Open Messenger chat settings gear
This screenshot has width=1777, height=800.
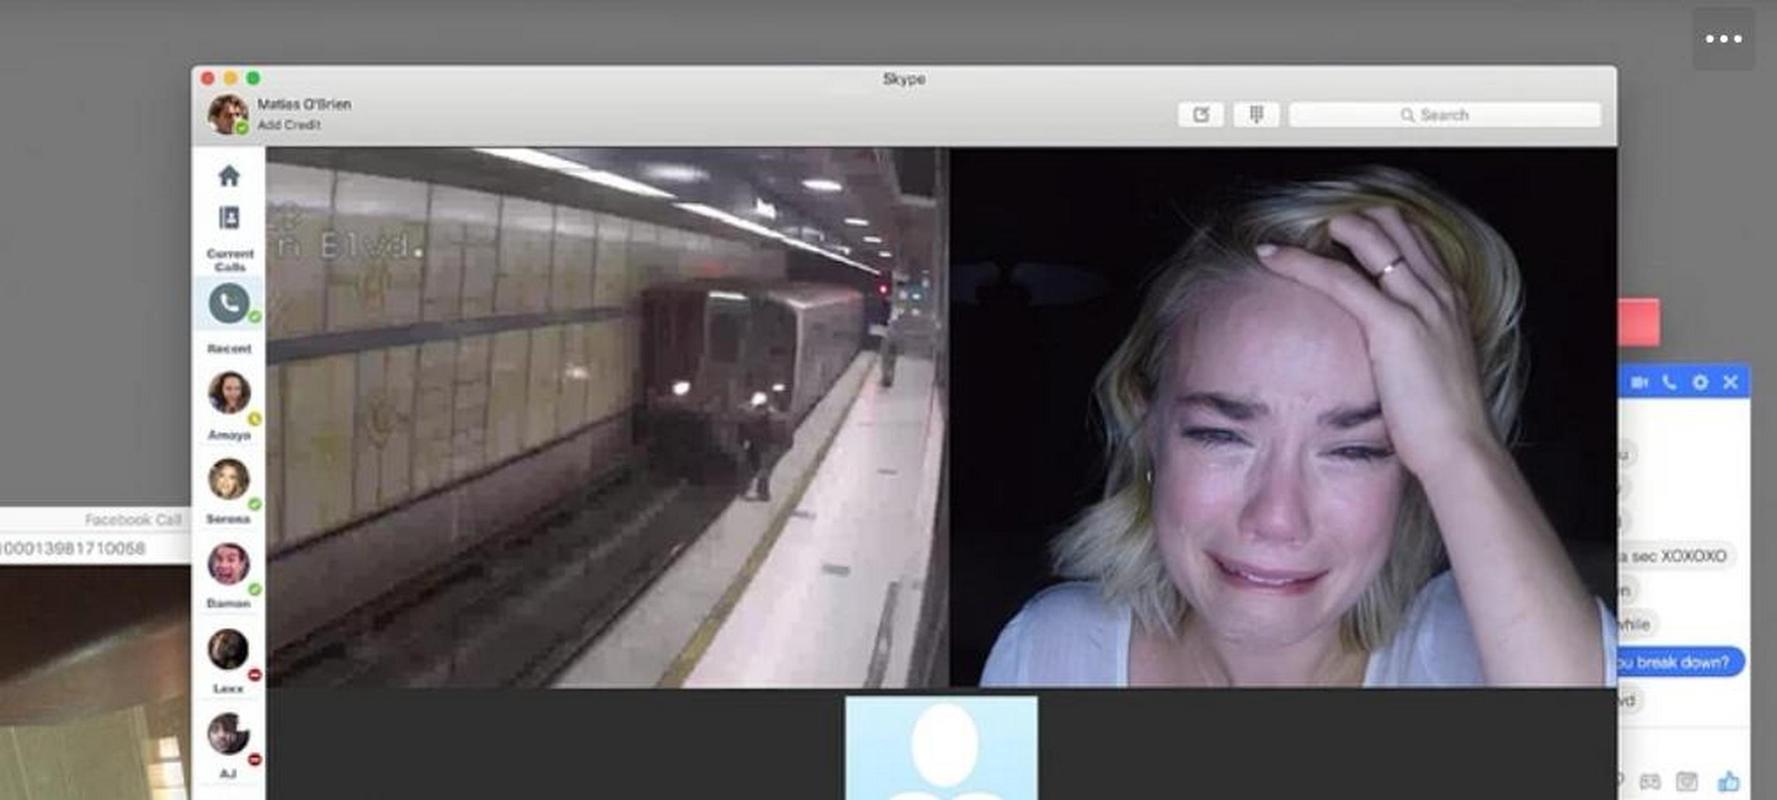click(x=1700, y=382)
